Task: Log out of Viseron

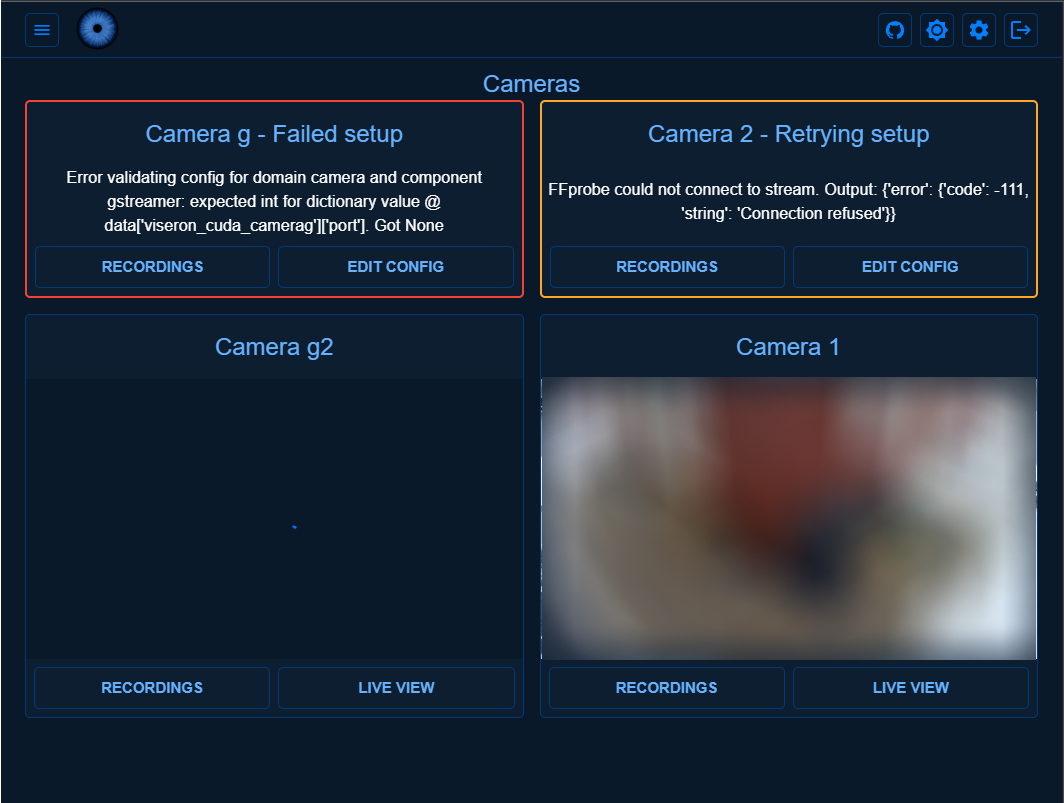Action: [1021, 30]
